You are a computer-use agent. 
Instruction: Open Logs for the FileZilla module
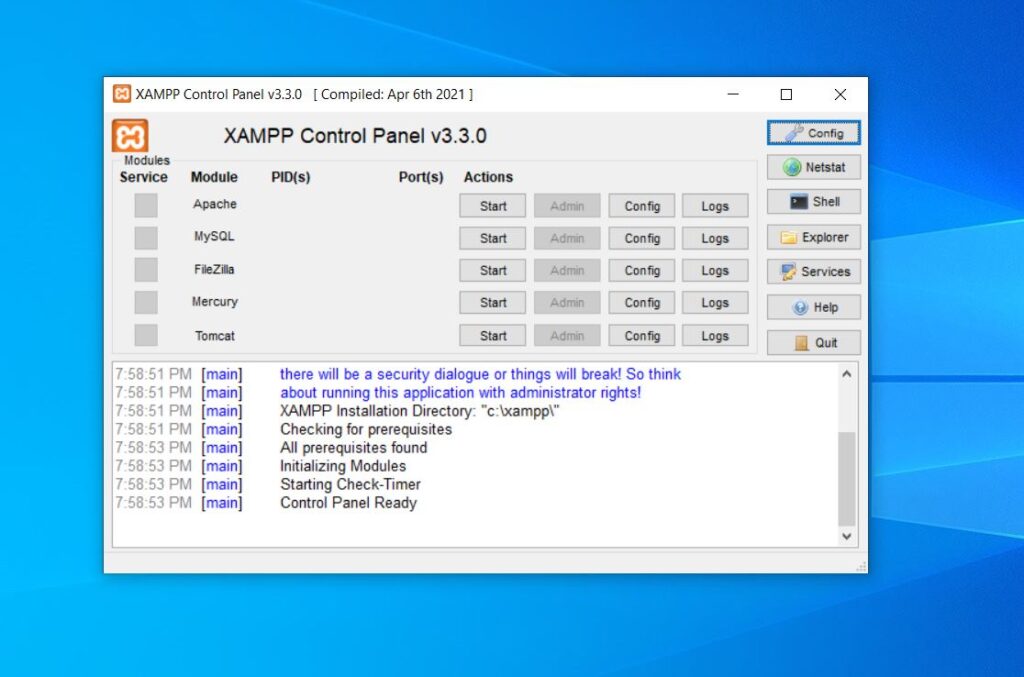(x=715, y=270)
